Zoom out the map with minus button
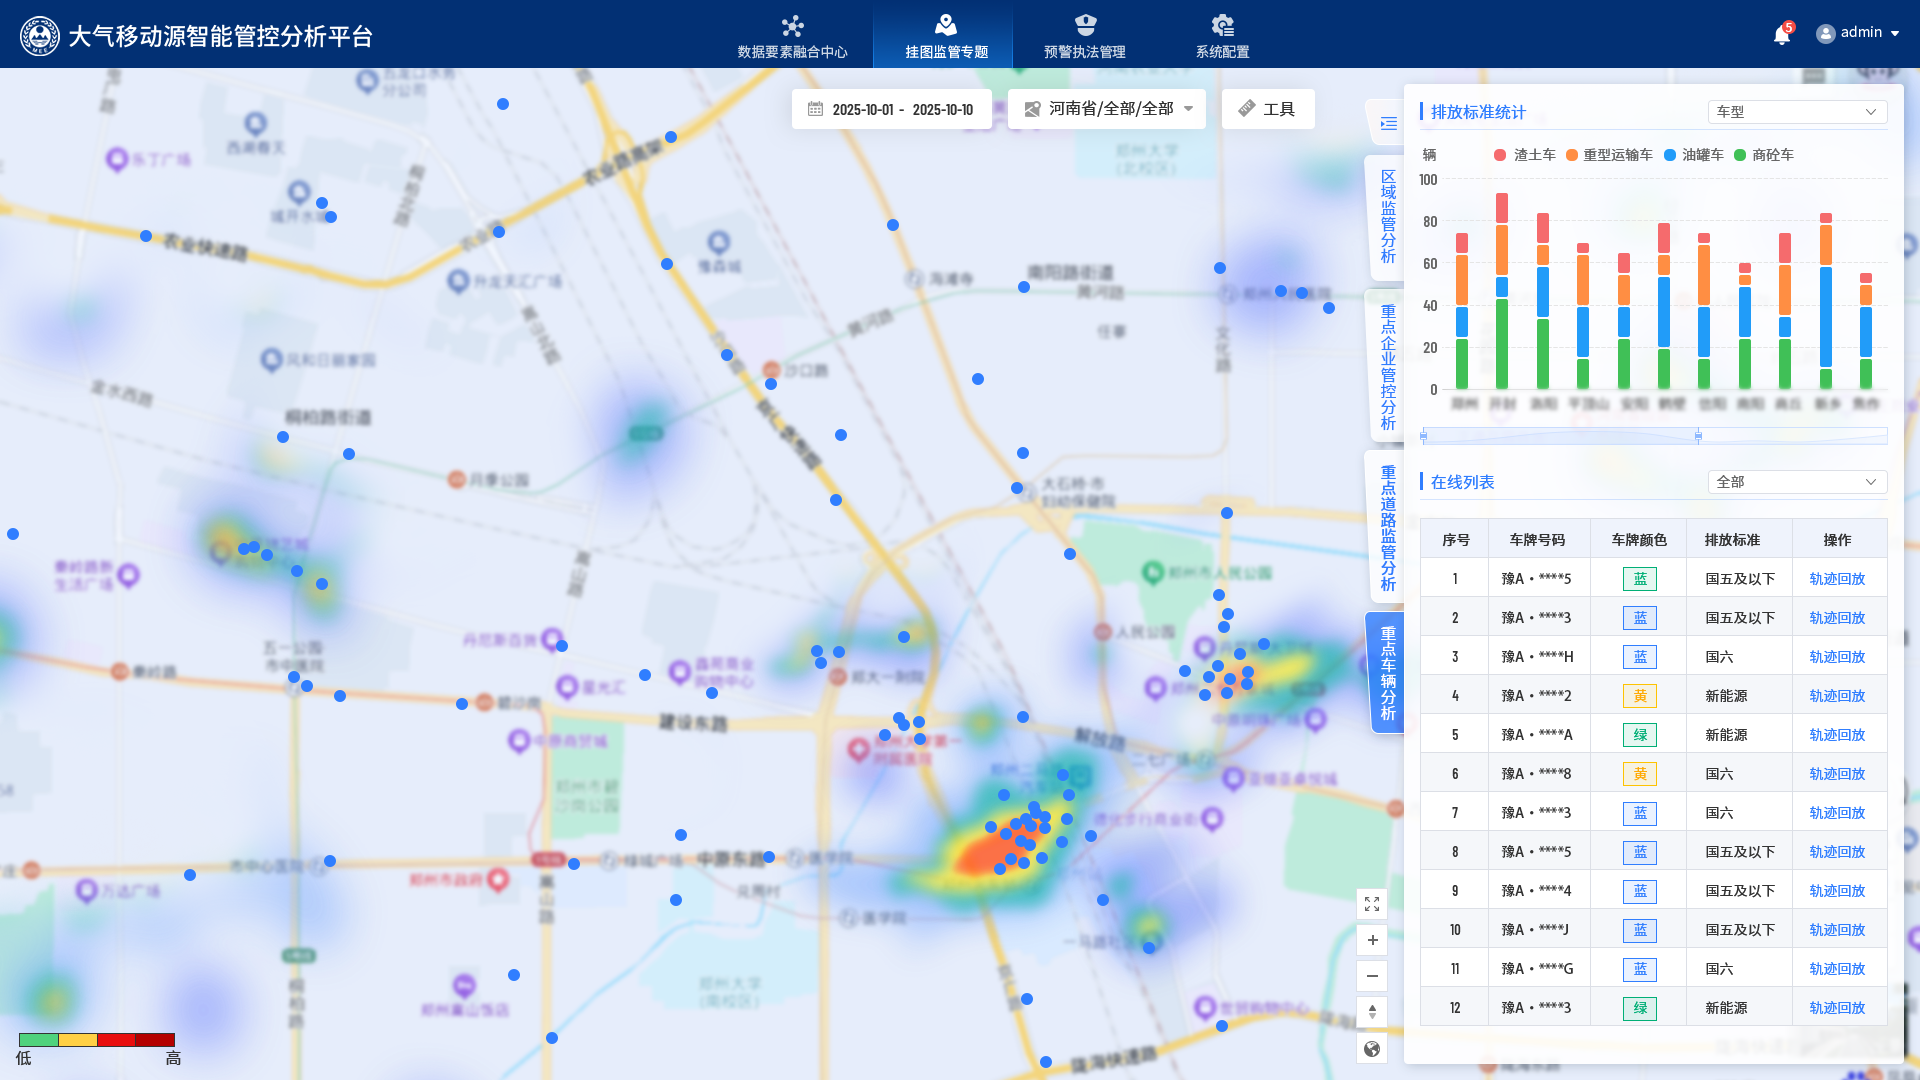The height and width of the screenshot is (1080, 1920). click(x=1372, y=976)
